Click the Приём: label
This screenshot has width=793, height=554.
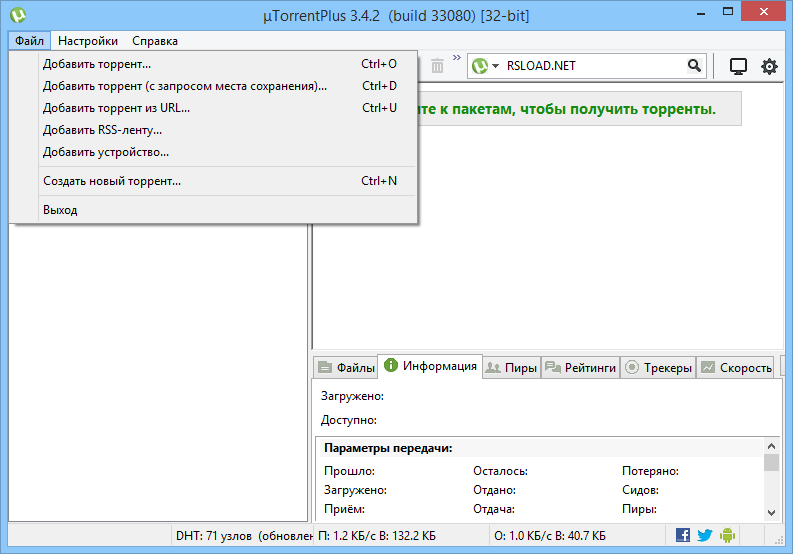344,509
